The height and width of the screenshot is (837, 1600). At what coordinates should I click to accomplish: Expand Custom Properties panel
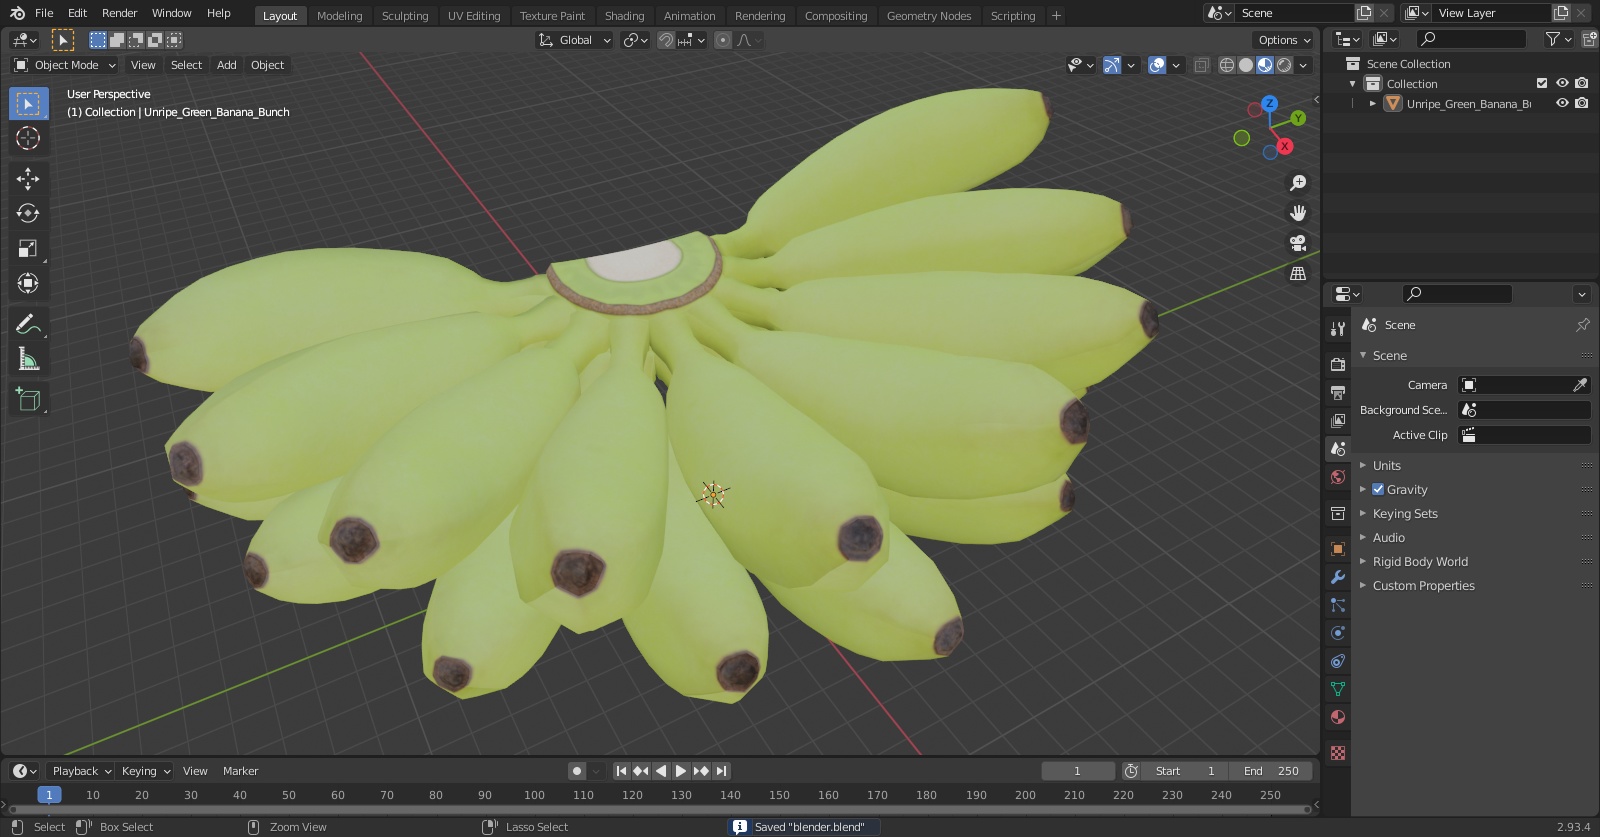click(x=1423, y=586)
